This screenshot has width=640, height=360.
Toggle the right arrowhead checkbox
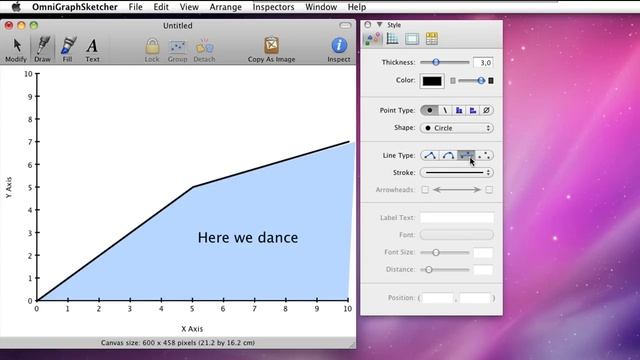point(489,190)
